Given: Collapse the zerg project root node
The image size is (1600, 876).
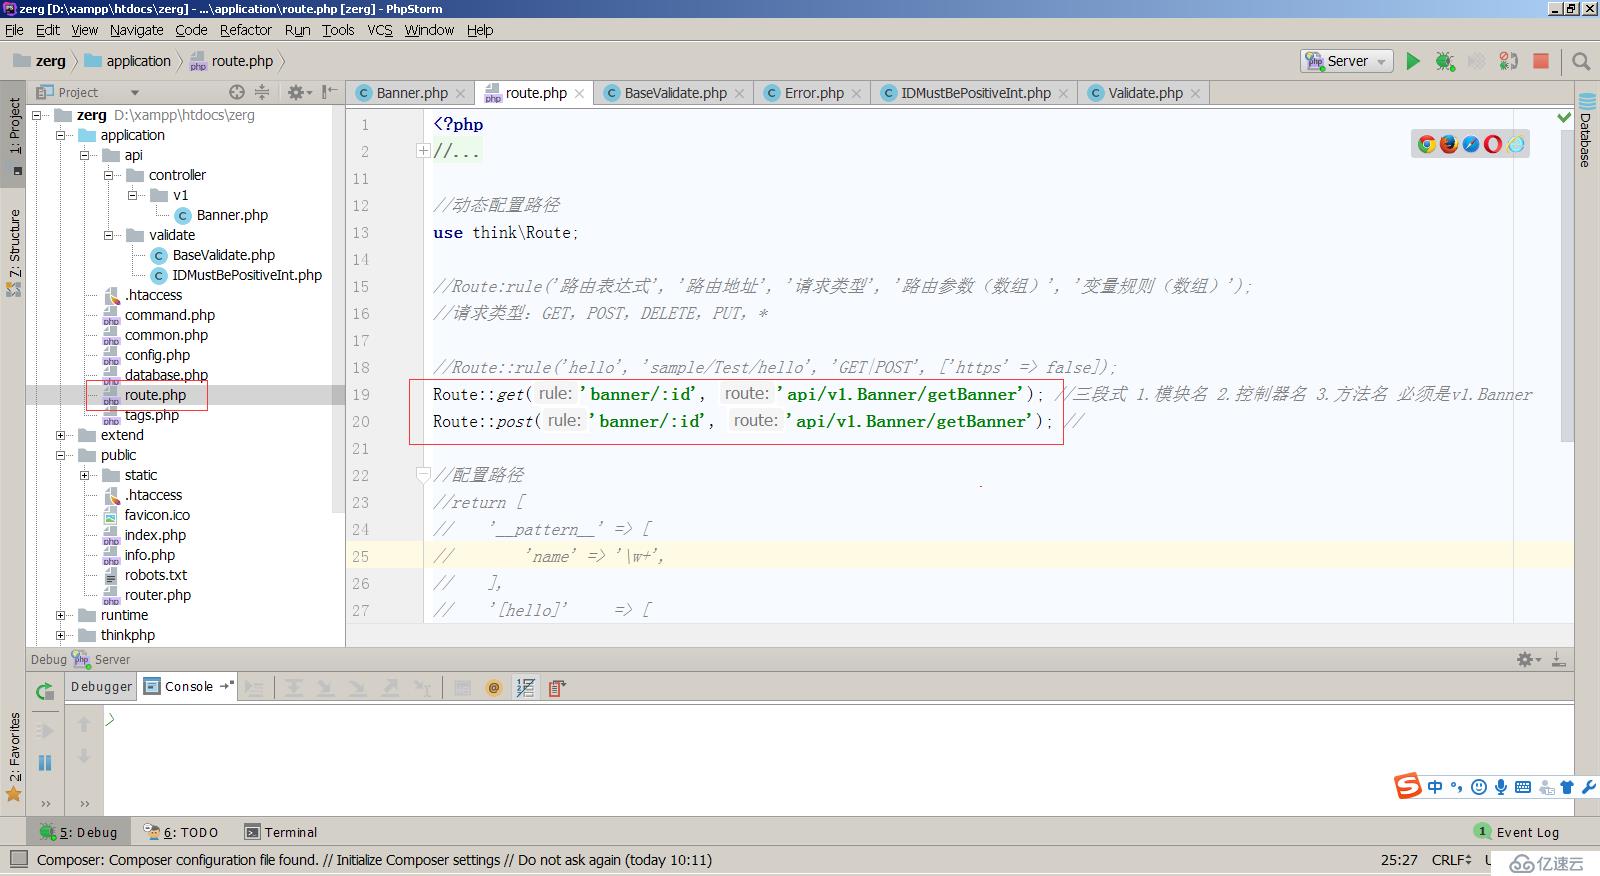Looking at the screenshot, I should 37,115.
